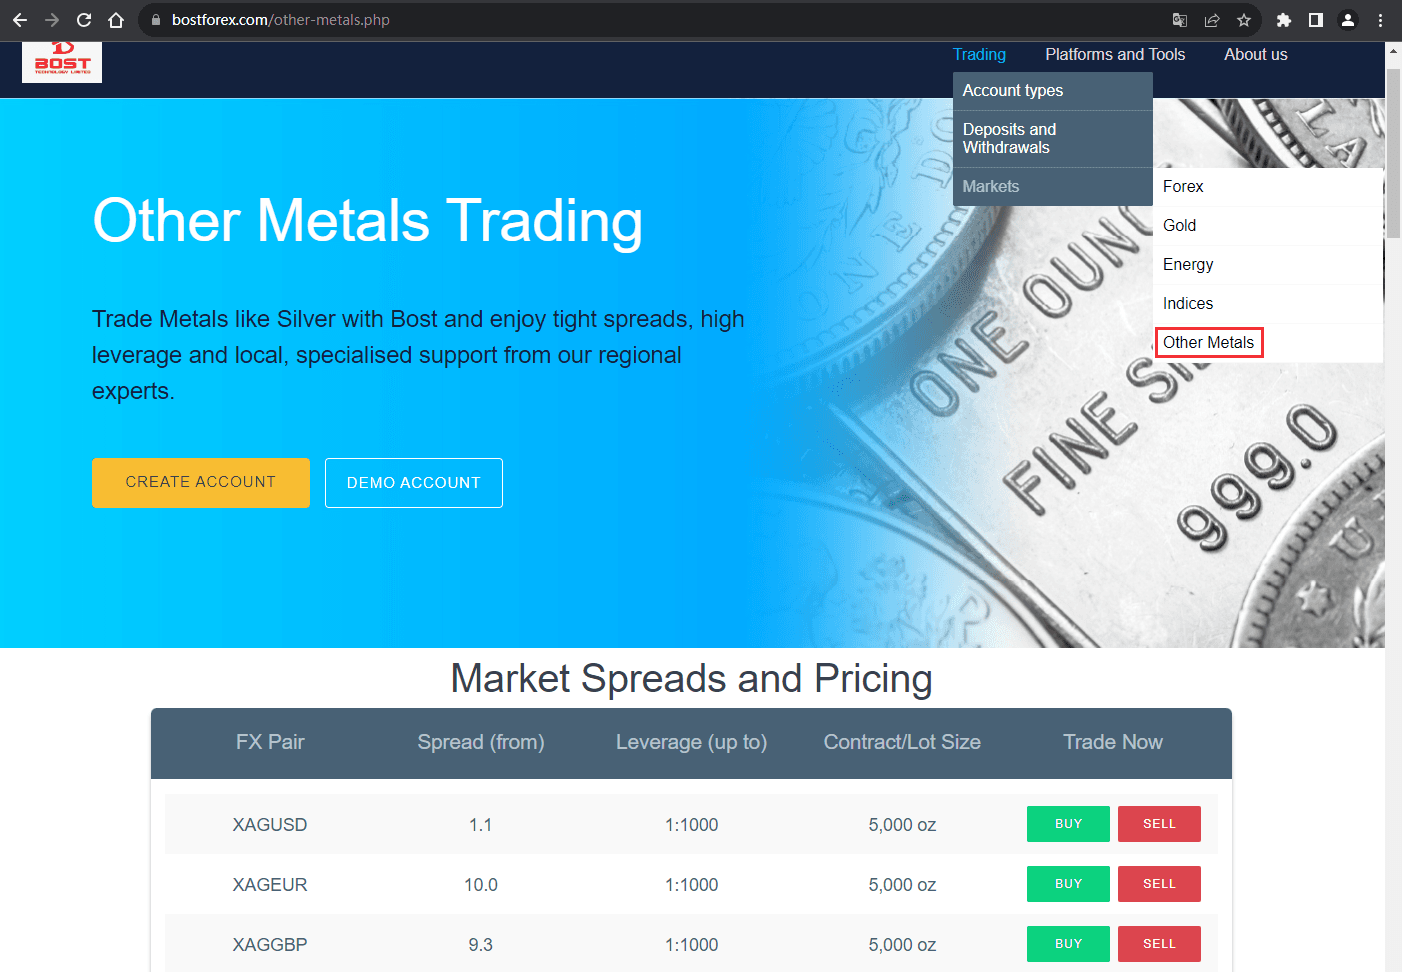
Task: Click SELL for XAGEUR
Action: pos(1159,884)
